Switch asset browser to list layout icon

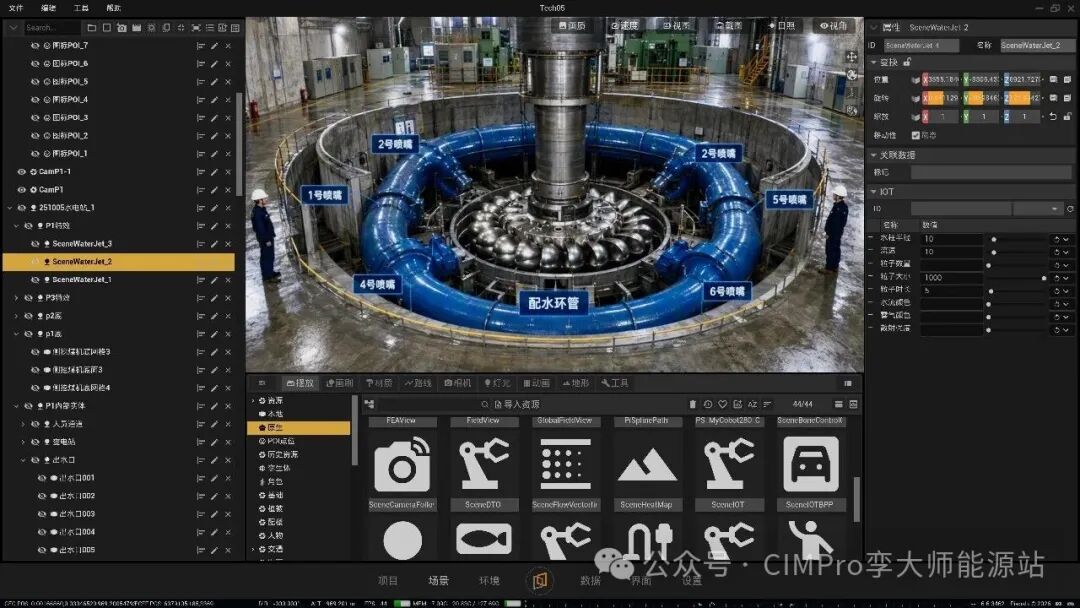coord(838,404)
